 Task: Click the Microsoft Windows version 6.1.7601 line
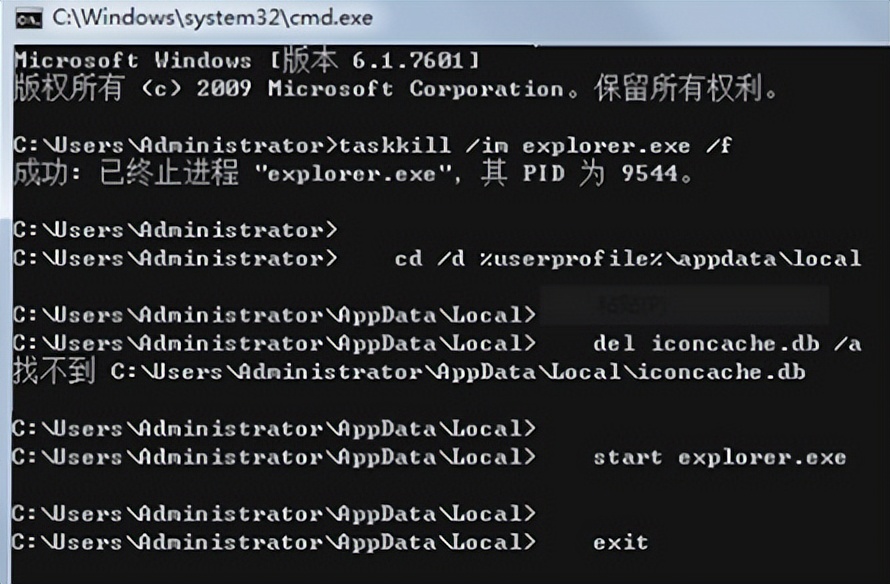pyautogui.click(x=247, y=60)
